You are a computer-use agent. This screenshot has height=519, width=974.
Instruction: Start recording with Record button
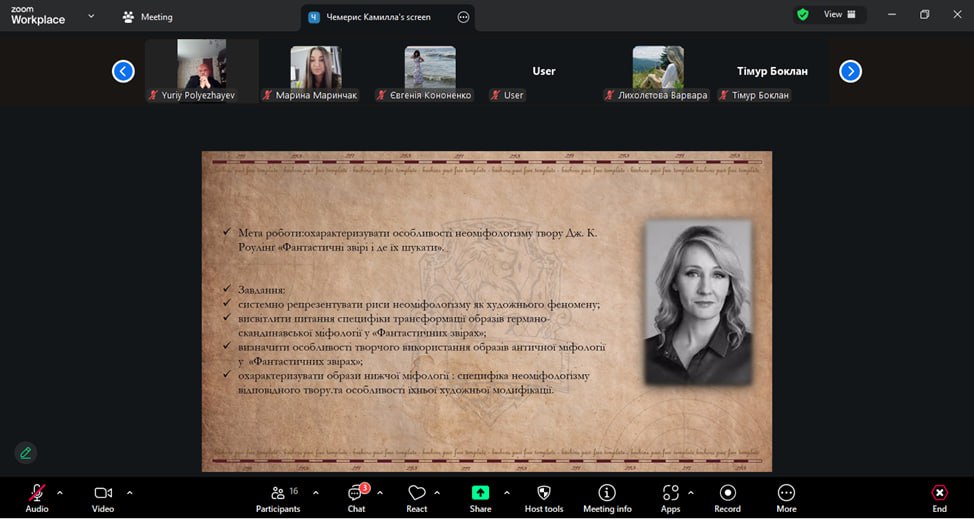727,494
